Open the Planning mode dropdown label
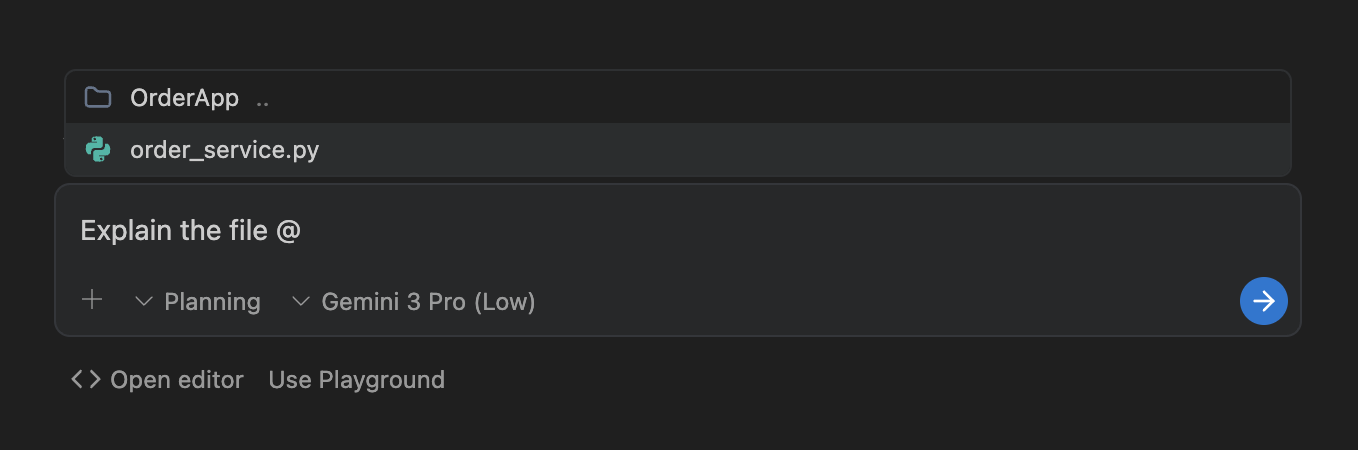Image resolution: width=1358 pixels, height=450 pixels. [212, 302]
